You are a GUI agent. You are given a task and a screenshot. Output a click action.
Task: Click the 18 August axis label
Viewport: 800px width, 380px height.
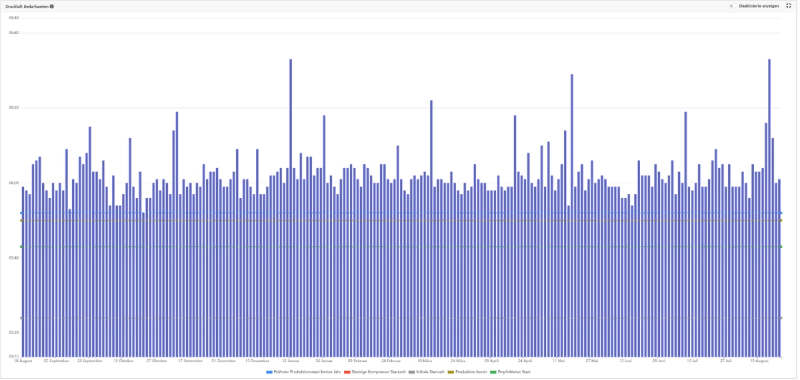pyautogui.click(x=23, y=361)
